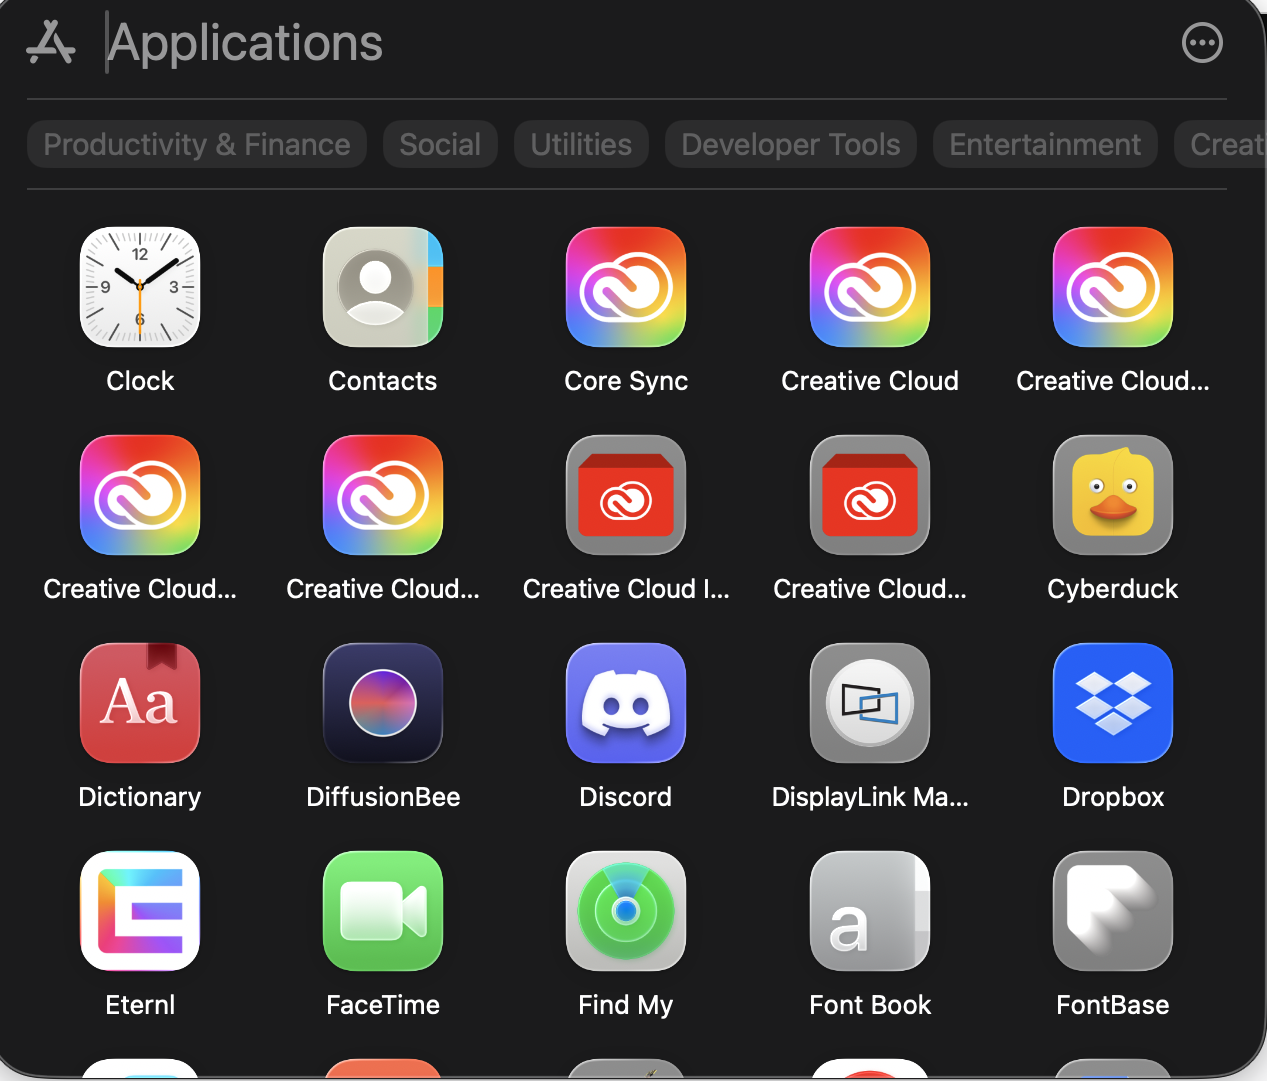Launch the Contacts app

point(383,287)
